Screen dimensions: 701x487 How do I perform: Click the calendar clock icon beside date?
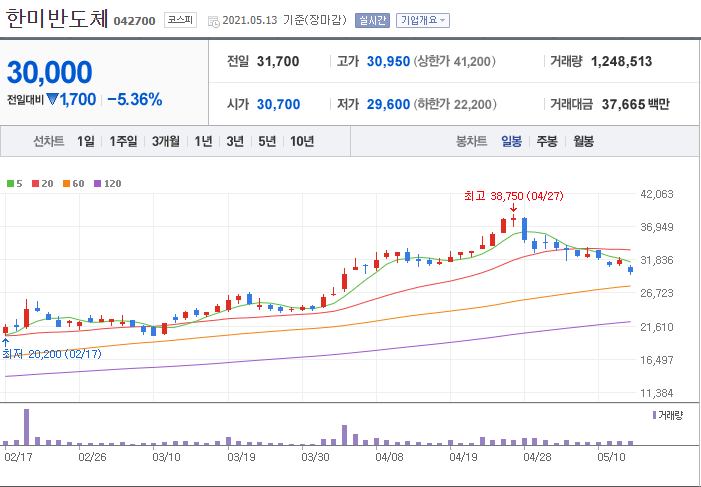point(214,21)
